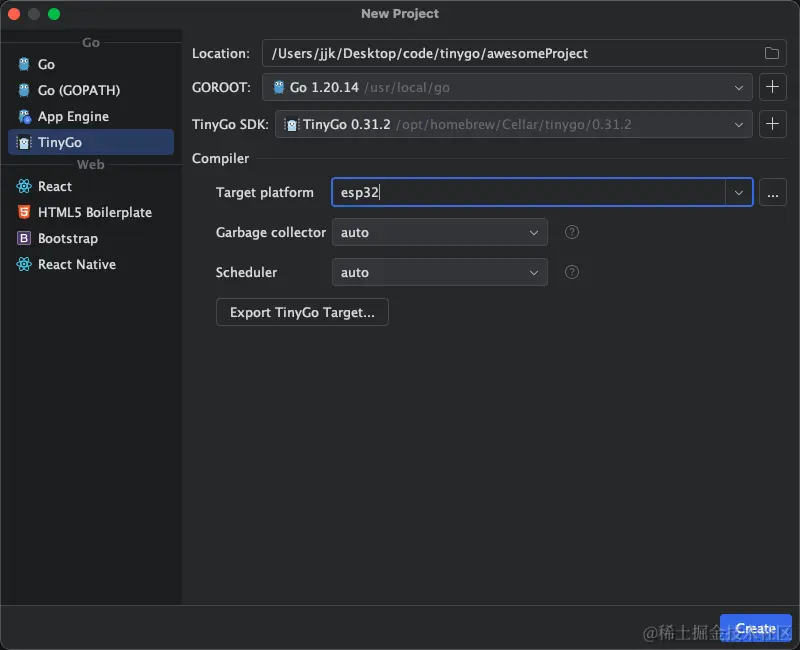The height and width of the screenshot is (650, 800).
Task: Click the Compiler section label
Action: pos(220,159)
